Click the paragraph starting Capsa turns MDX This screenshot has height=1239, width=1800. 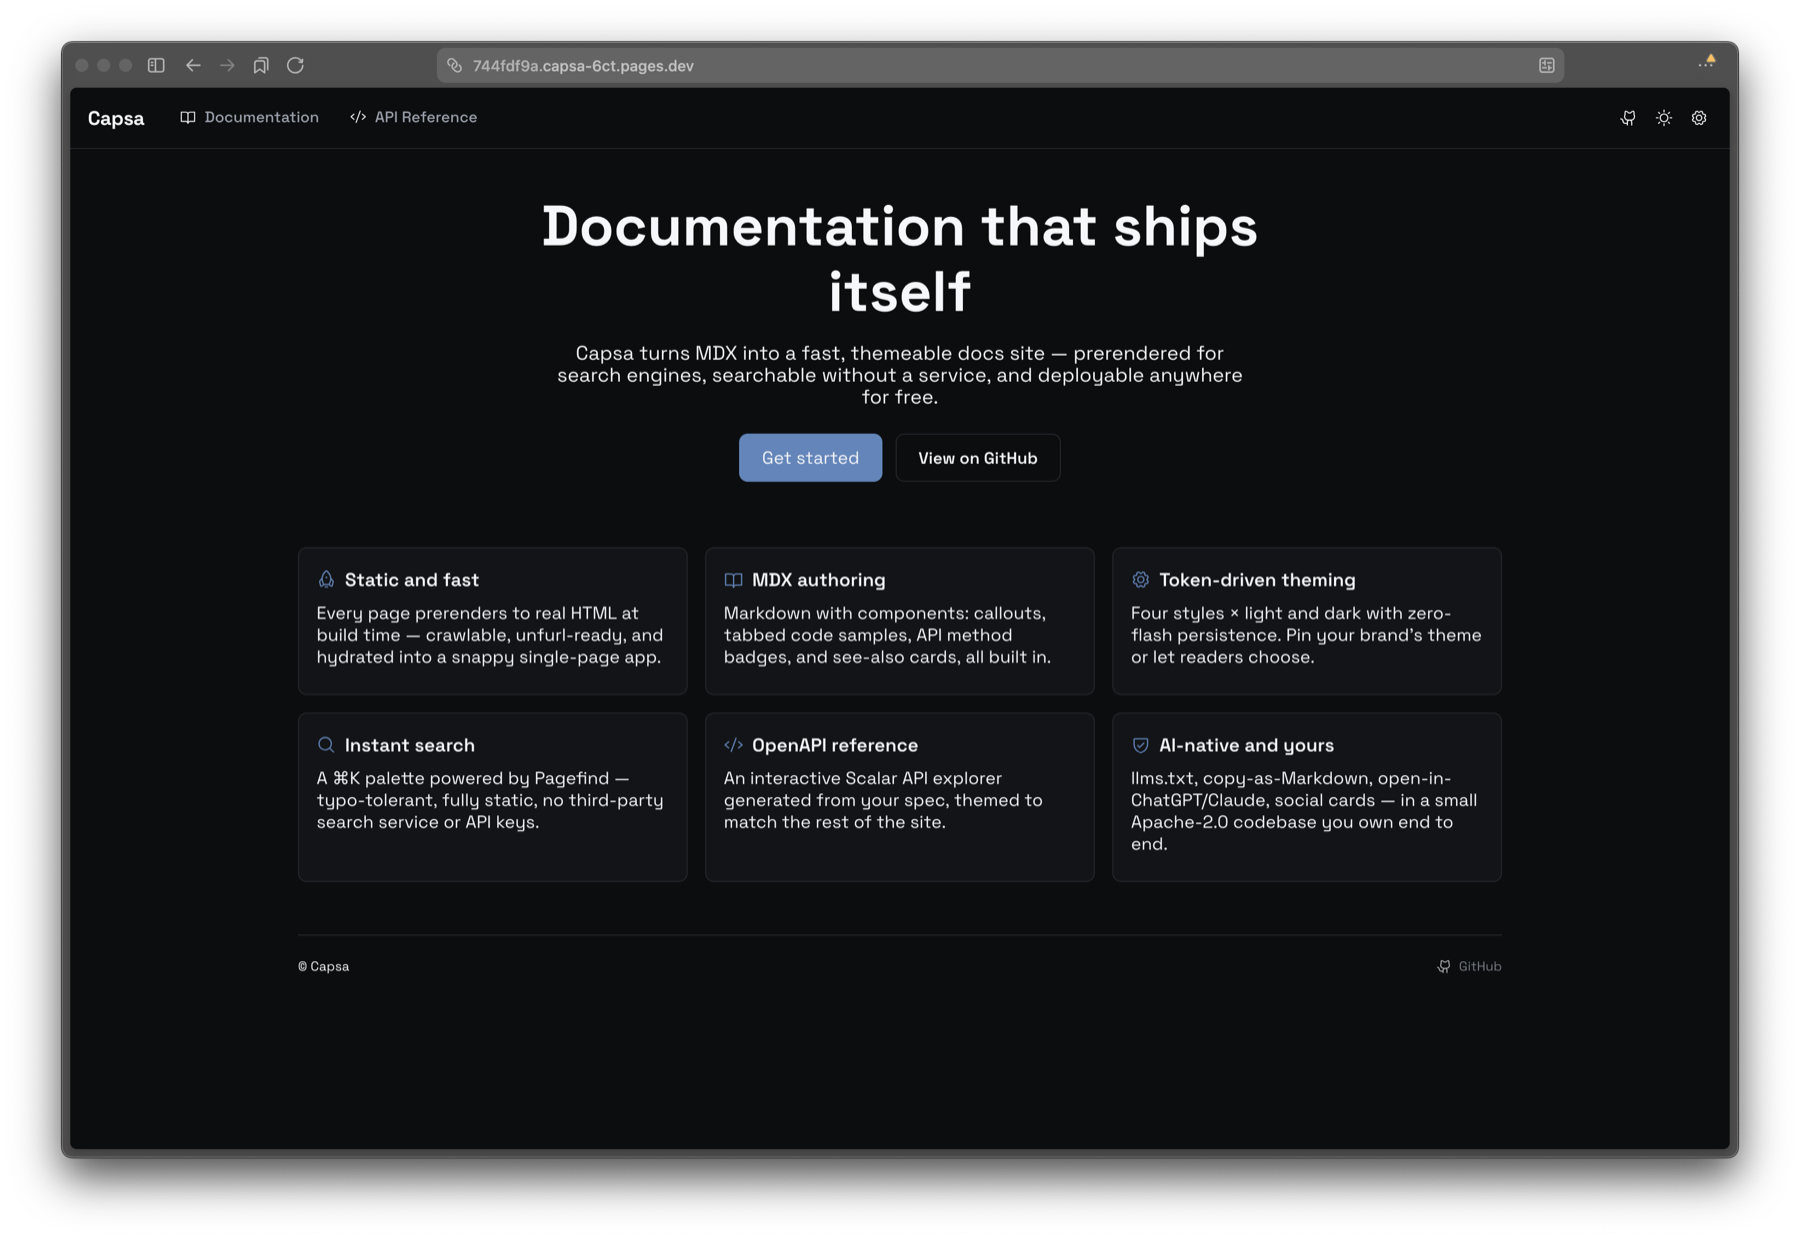900,375
